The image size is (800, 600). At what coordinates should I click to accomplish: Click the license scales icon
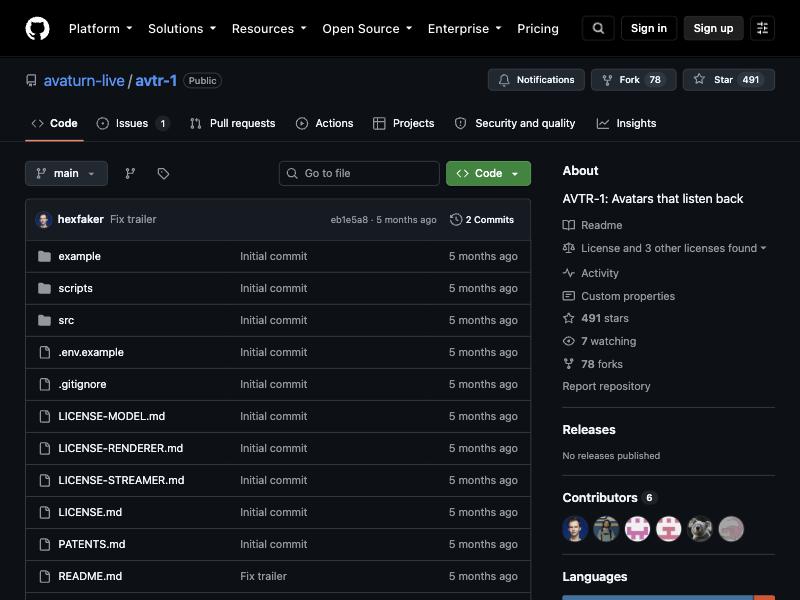[568, 248]
